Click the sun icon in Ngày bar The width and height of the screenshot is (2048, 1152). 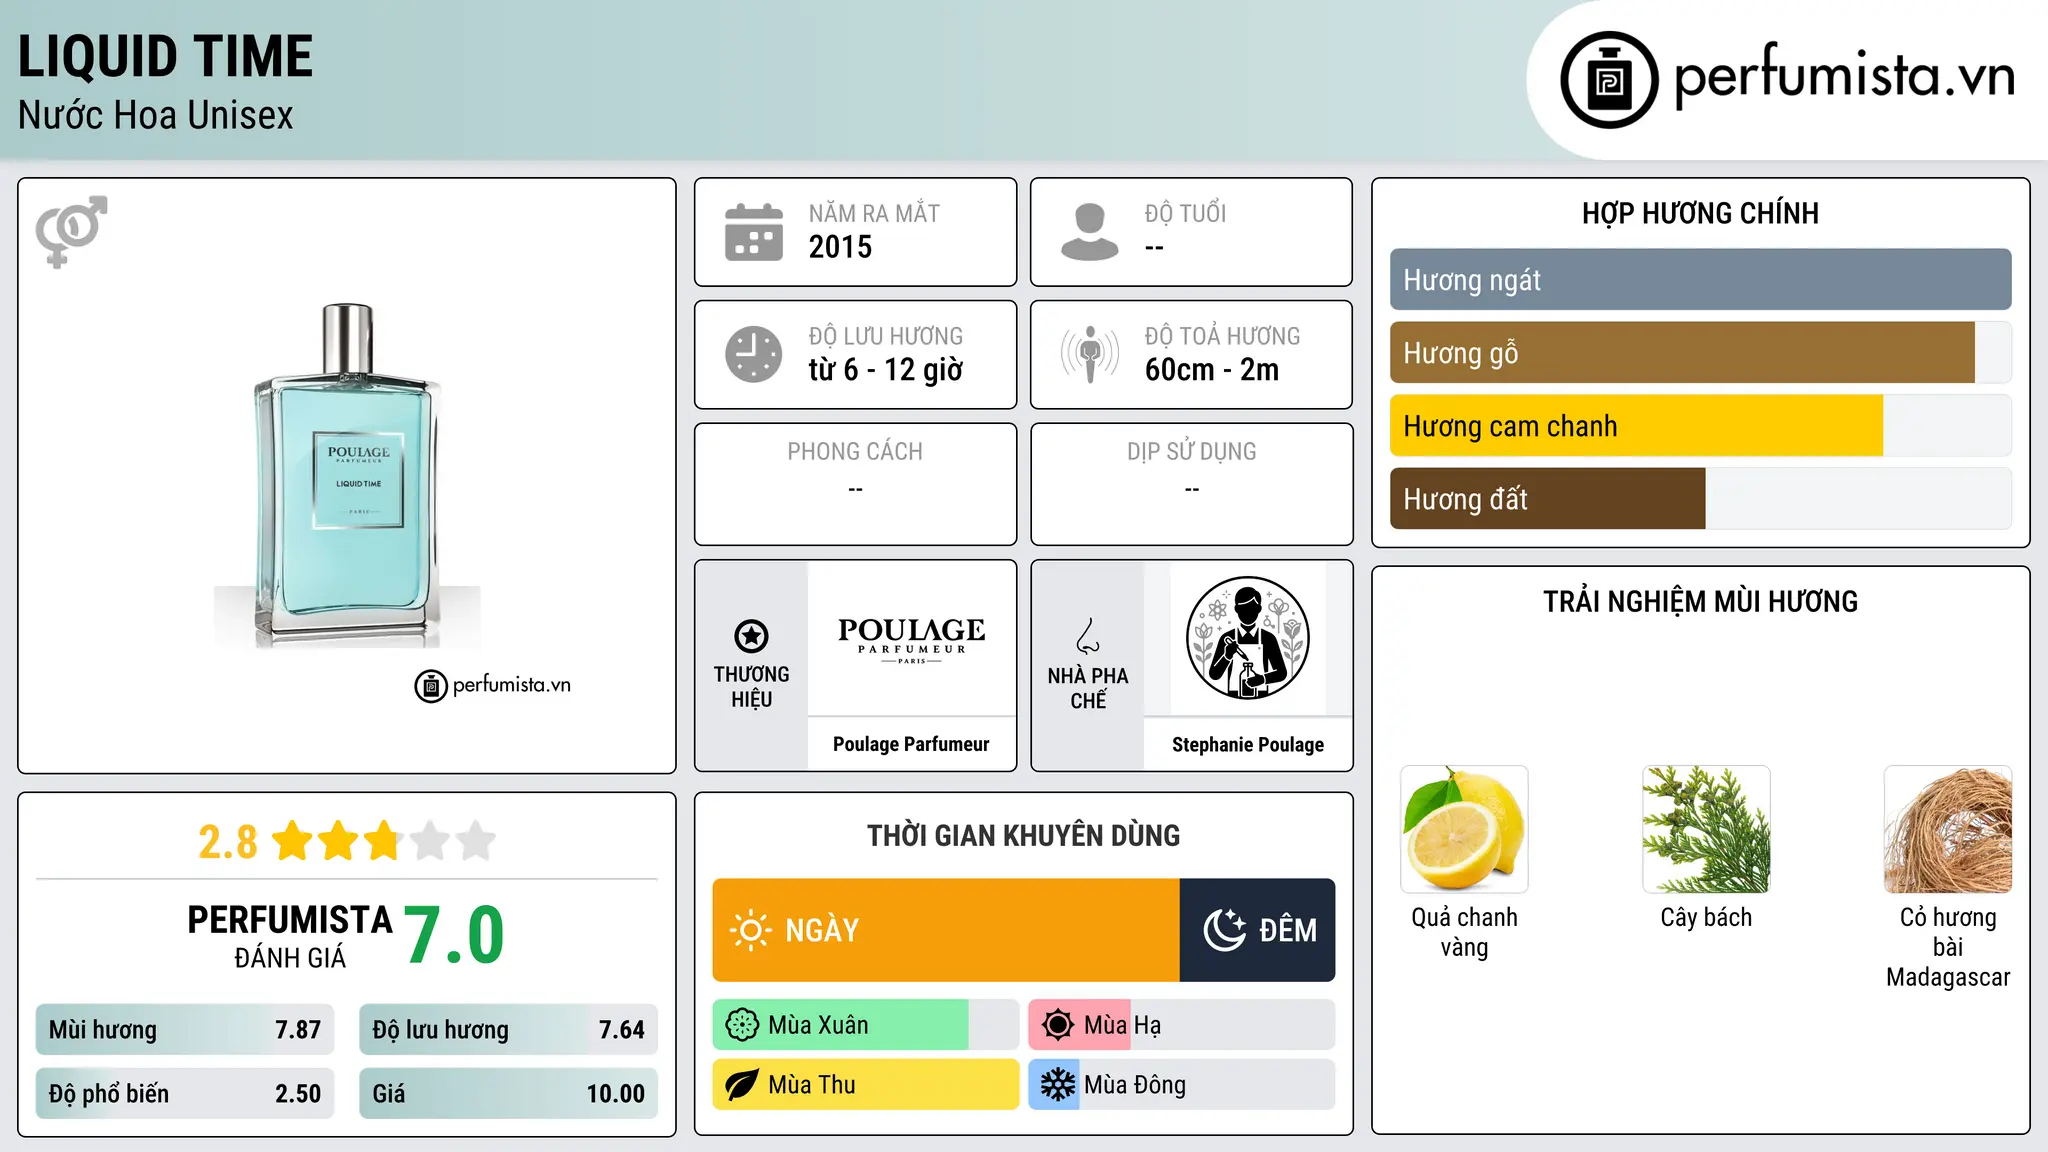point(750,930)
